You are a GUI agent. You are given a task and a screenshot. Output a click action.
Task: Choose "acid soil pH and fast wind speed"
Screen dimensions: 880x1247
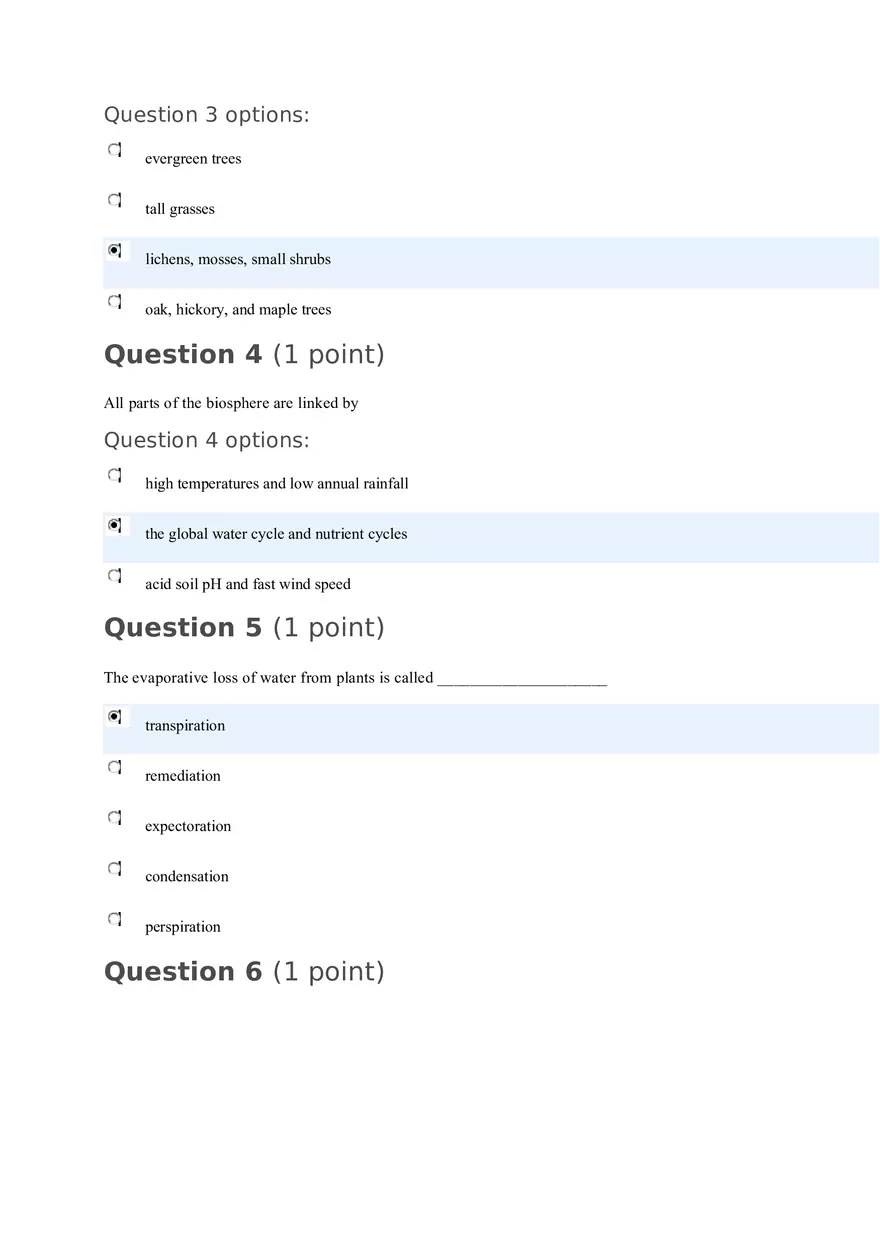[114, 575]
